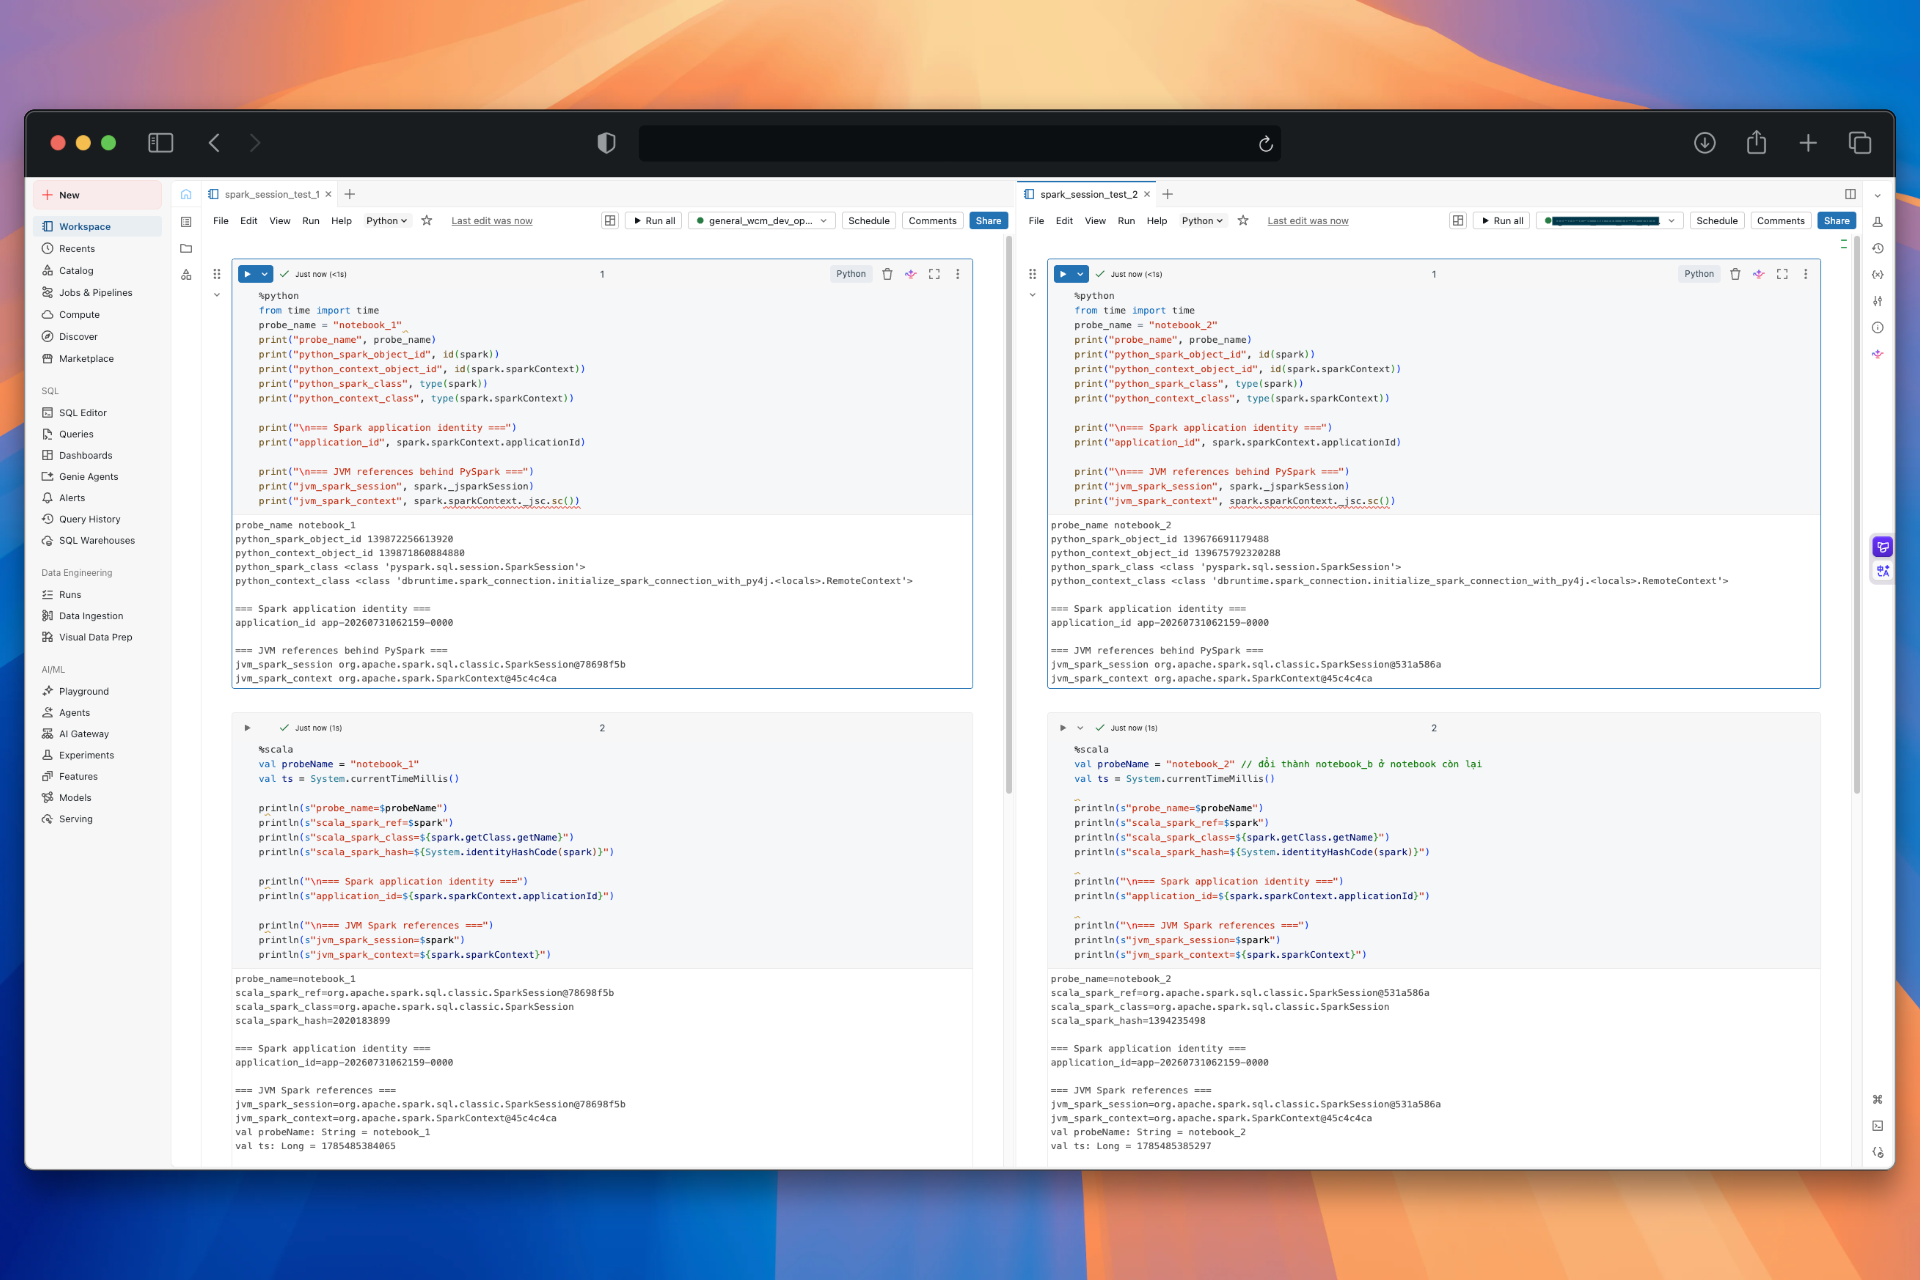
Task: Open version history in right sidebar
Action: [1878, 248]
